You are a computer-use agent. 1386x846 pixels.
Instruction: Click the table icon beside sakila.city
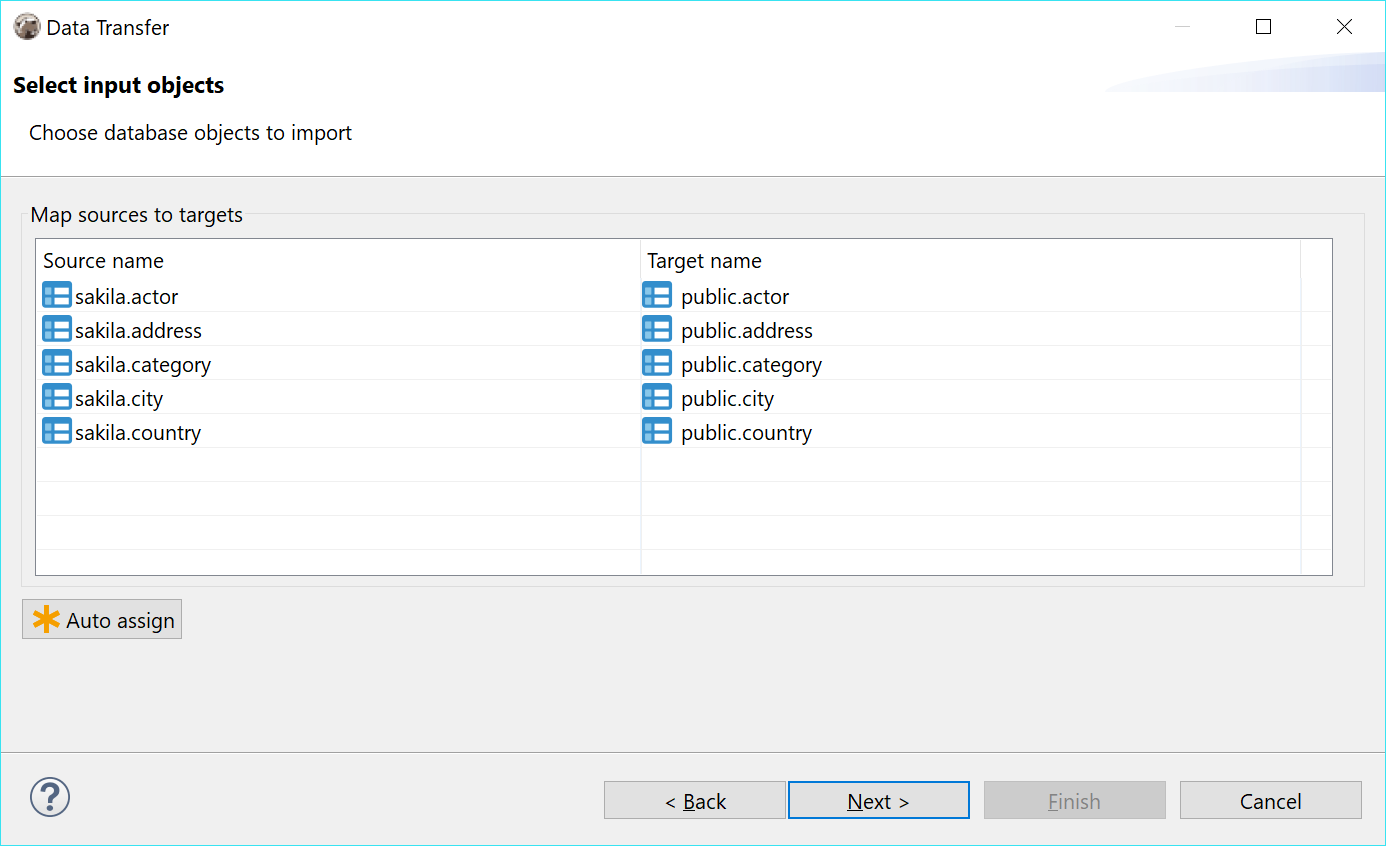click(x=57, y=397)
